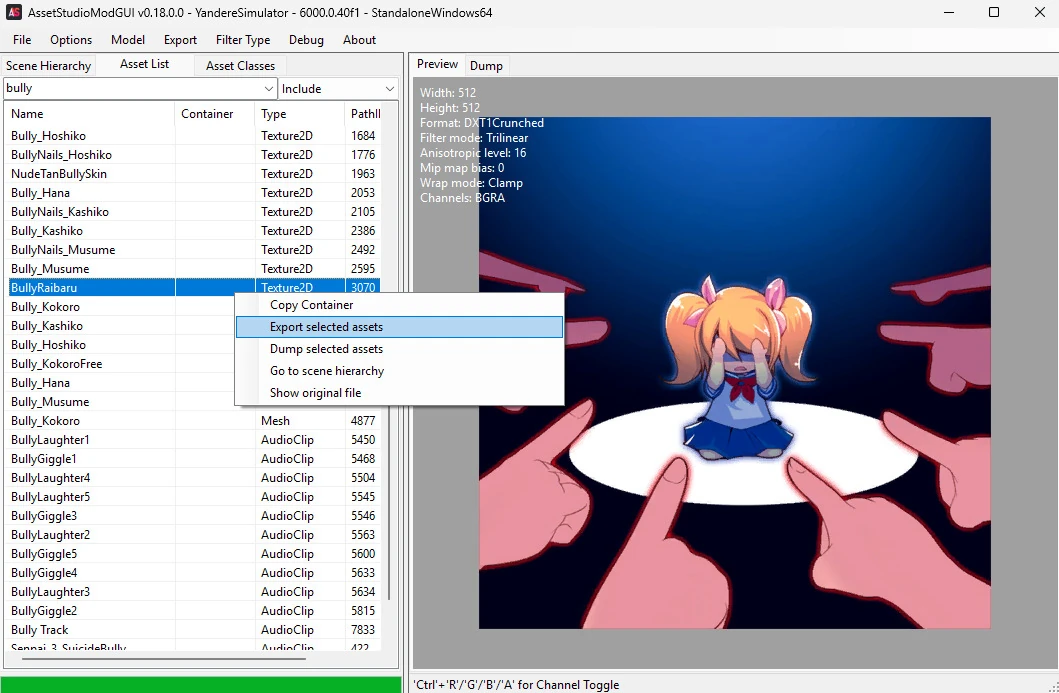1059x693 pixels.
Task: Select the BullyLaughter4 audio clip
Action: point(195,478)
